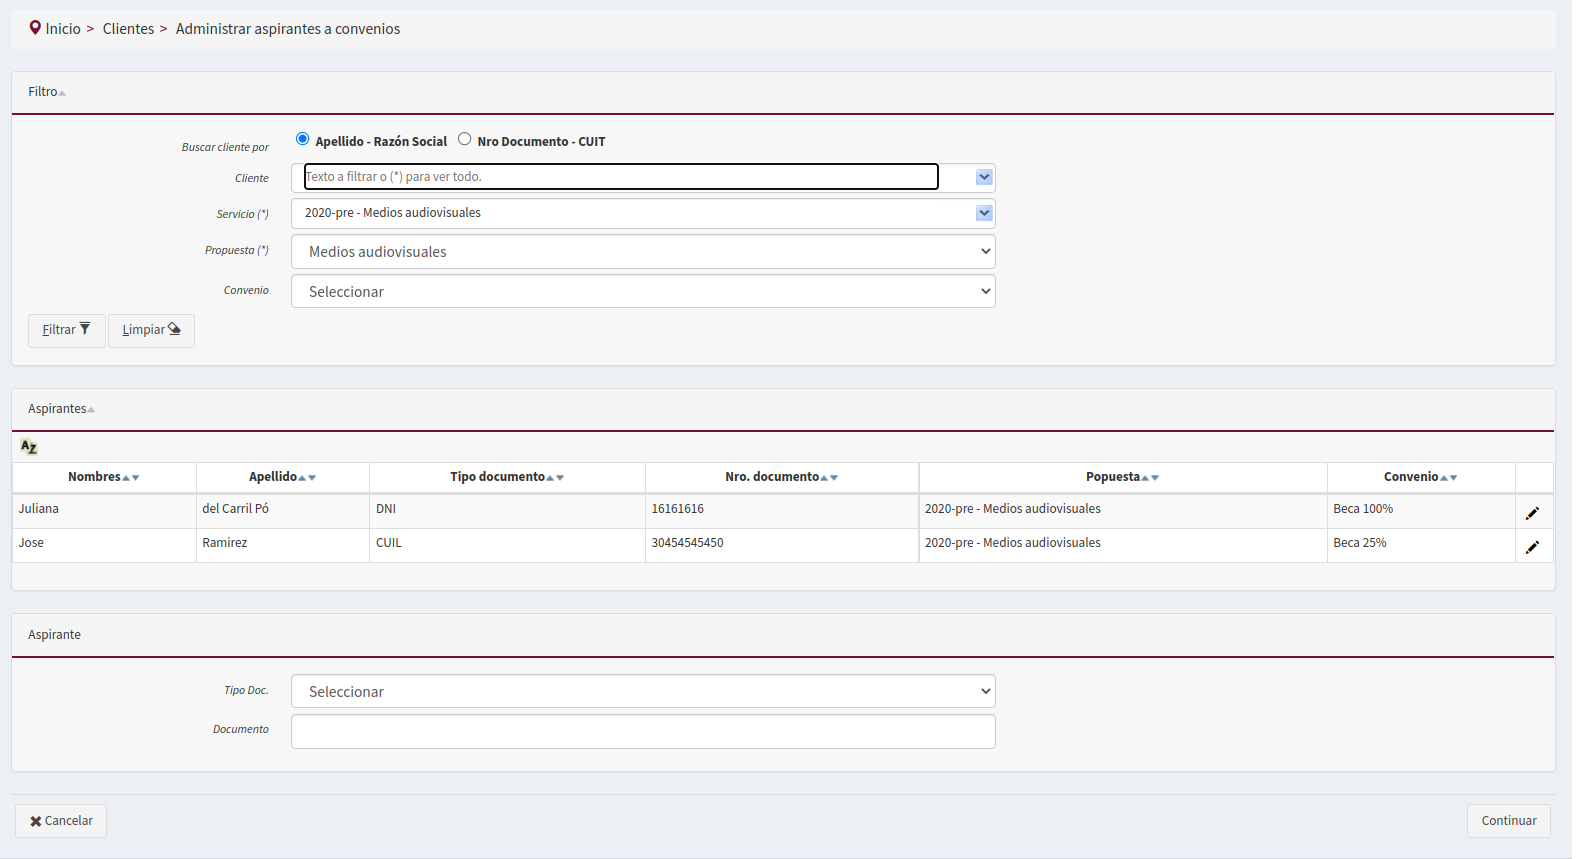Open the Propuesta dropdown
Image resolution: width=1577 pixels, height=859 pixels.
tap(643, 252)
